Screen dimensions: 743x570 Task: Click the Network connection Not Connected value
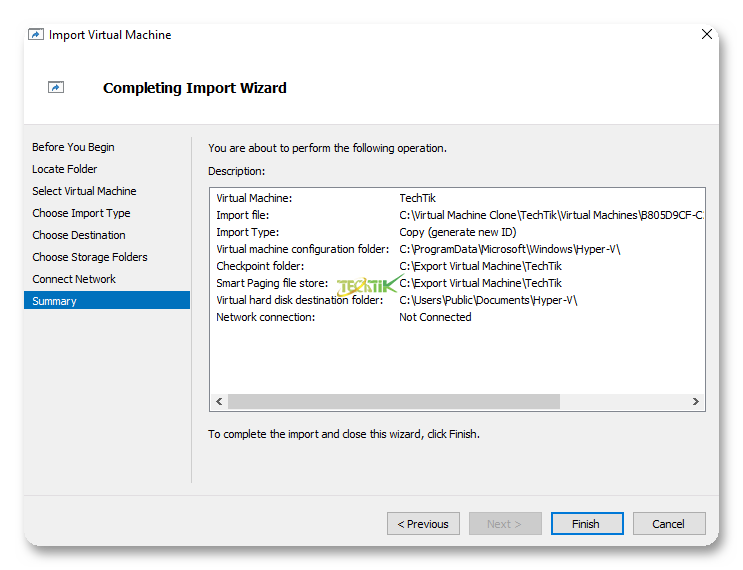tap(435, 317)
